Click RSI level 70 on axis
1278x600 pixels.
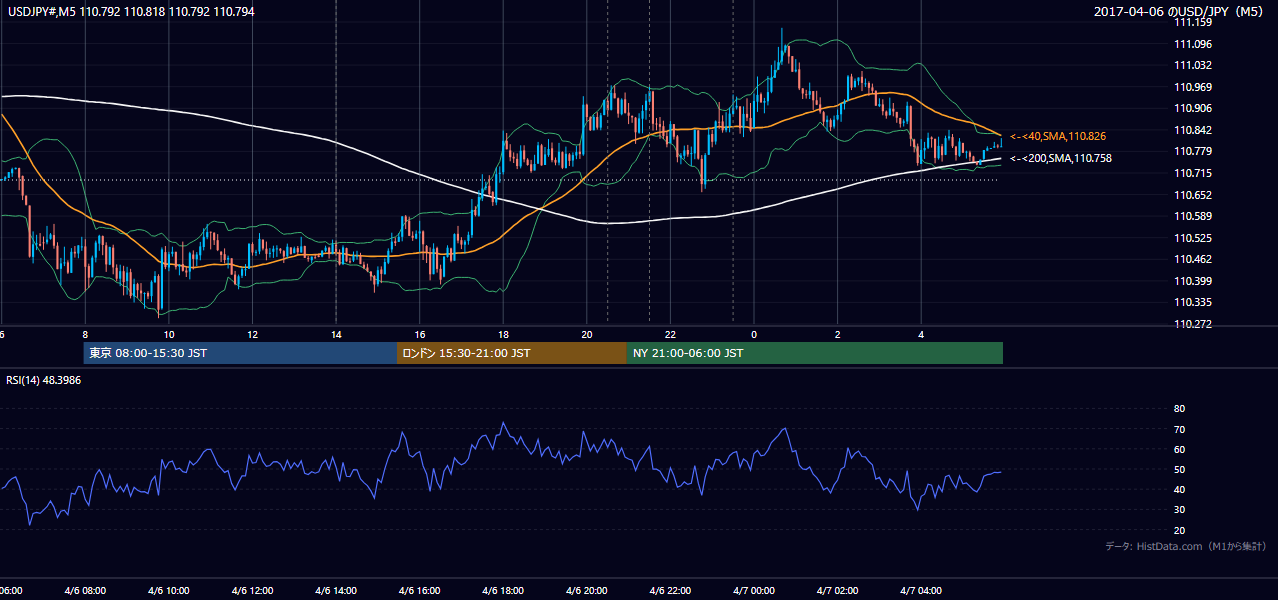pyautogui.click(x=1179, y=429)
